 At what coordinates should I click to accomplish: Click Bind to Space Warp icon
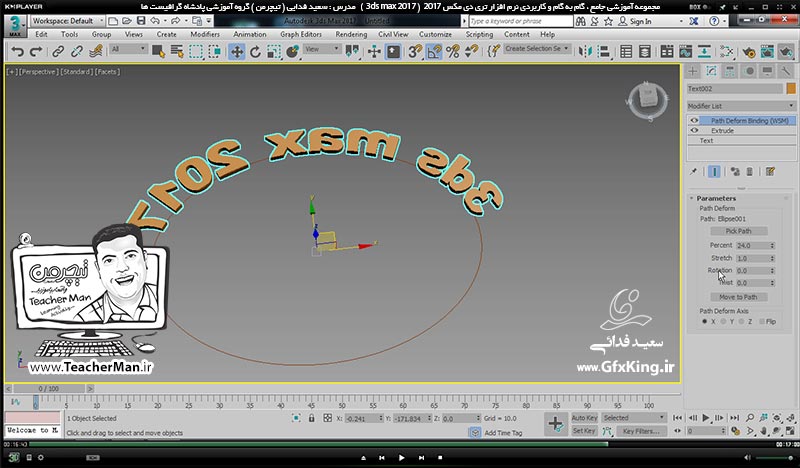(x=95, y=52)
